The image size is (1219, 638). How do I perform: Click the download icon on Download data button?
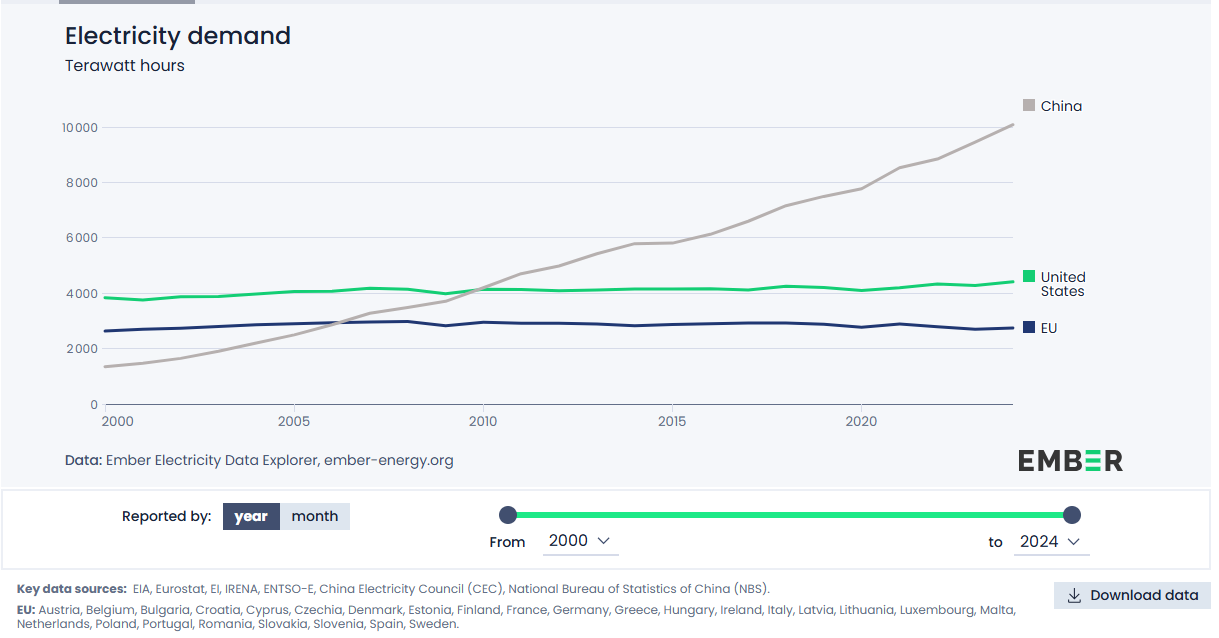pos(1074,595)
